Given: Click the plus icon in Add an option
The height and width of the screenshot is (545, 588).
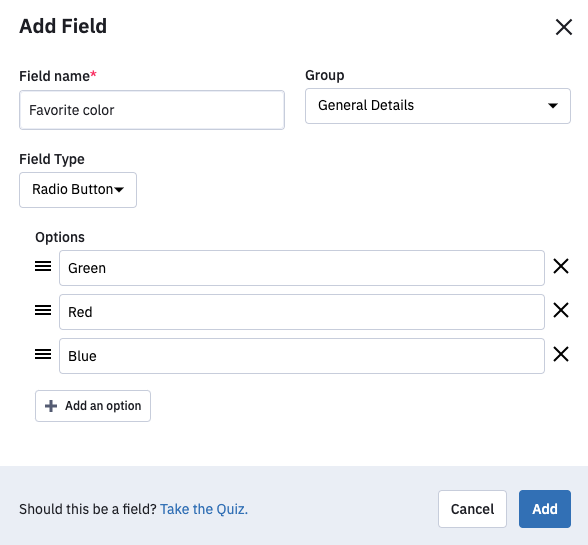Looking at the screenshot, I should pyautogui.click(x=51, y=406).
